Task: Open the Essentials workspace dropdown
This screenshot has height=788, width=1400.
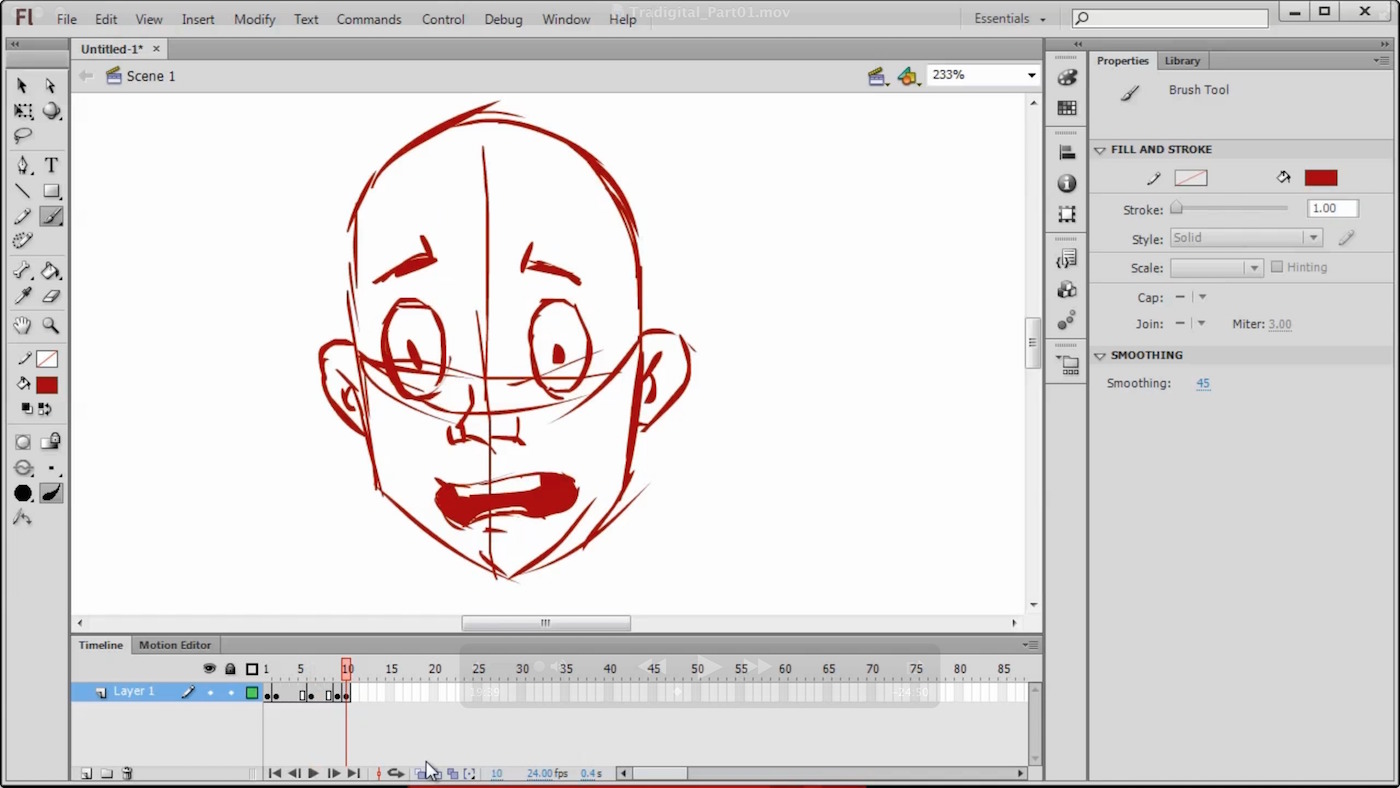Action: pos(1010,19)
